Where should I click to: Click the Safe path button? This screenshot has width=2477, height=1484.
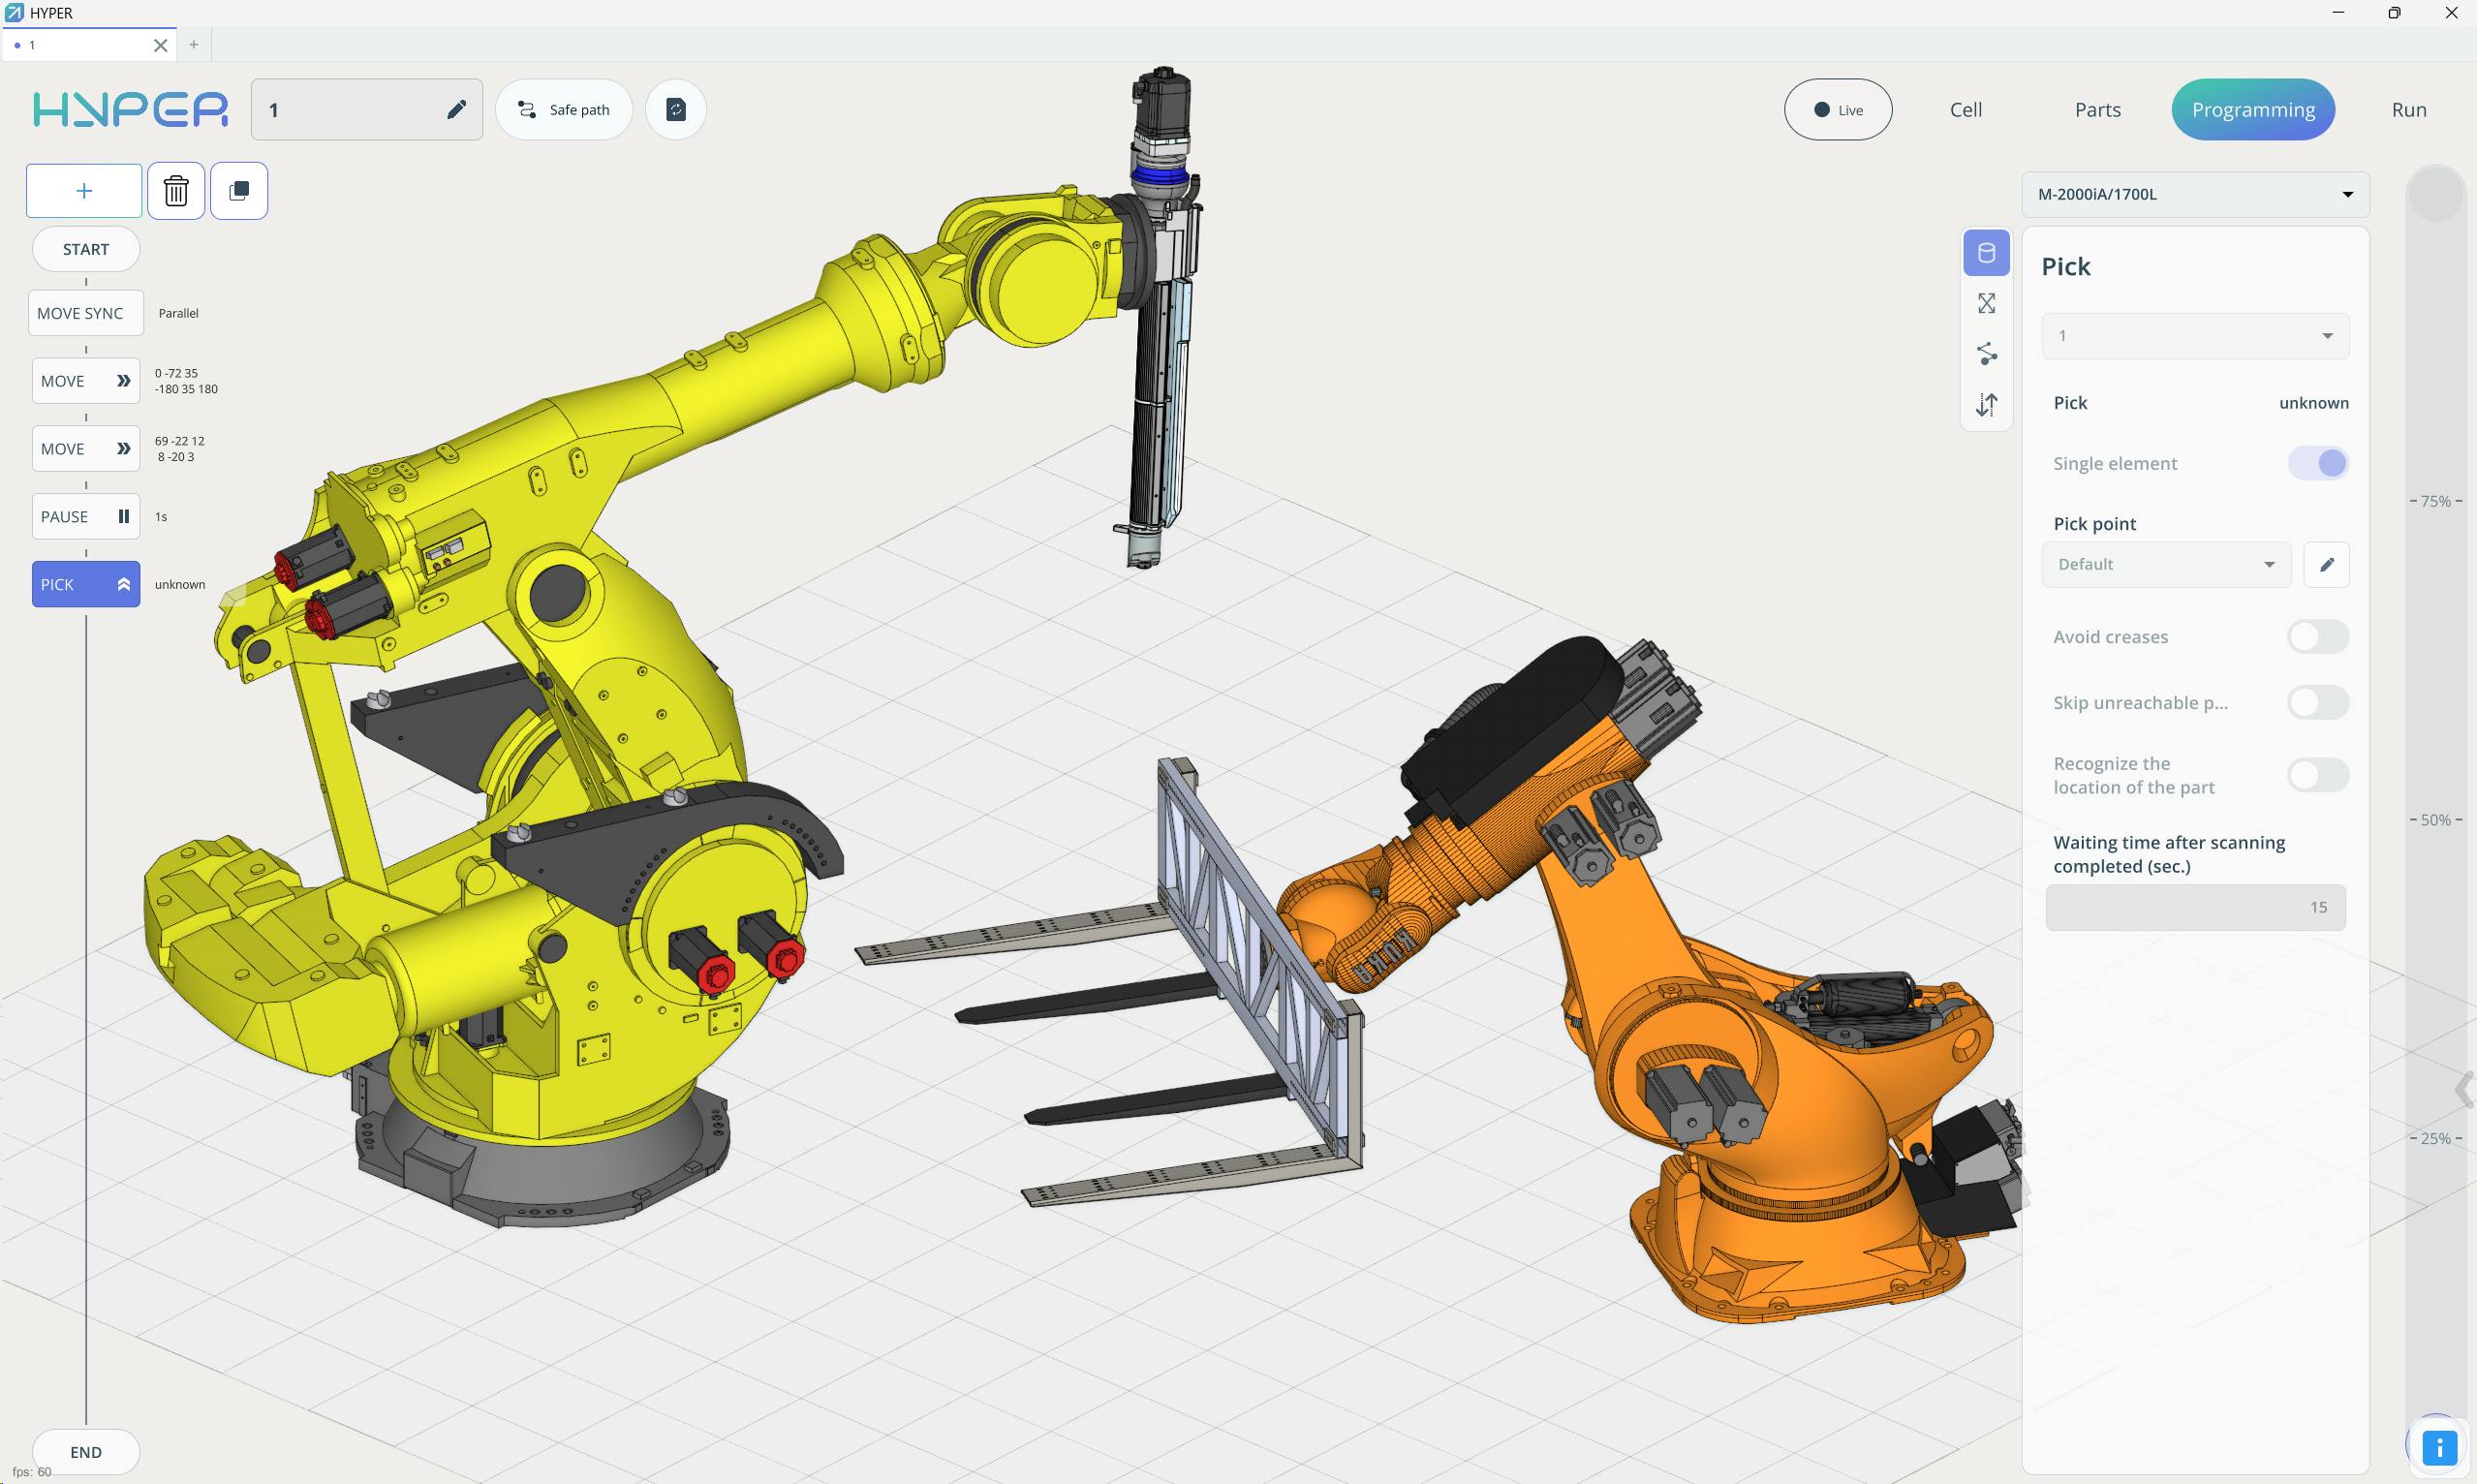[x=564, y=109]
